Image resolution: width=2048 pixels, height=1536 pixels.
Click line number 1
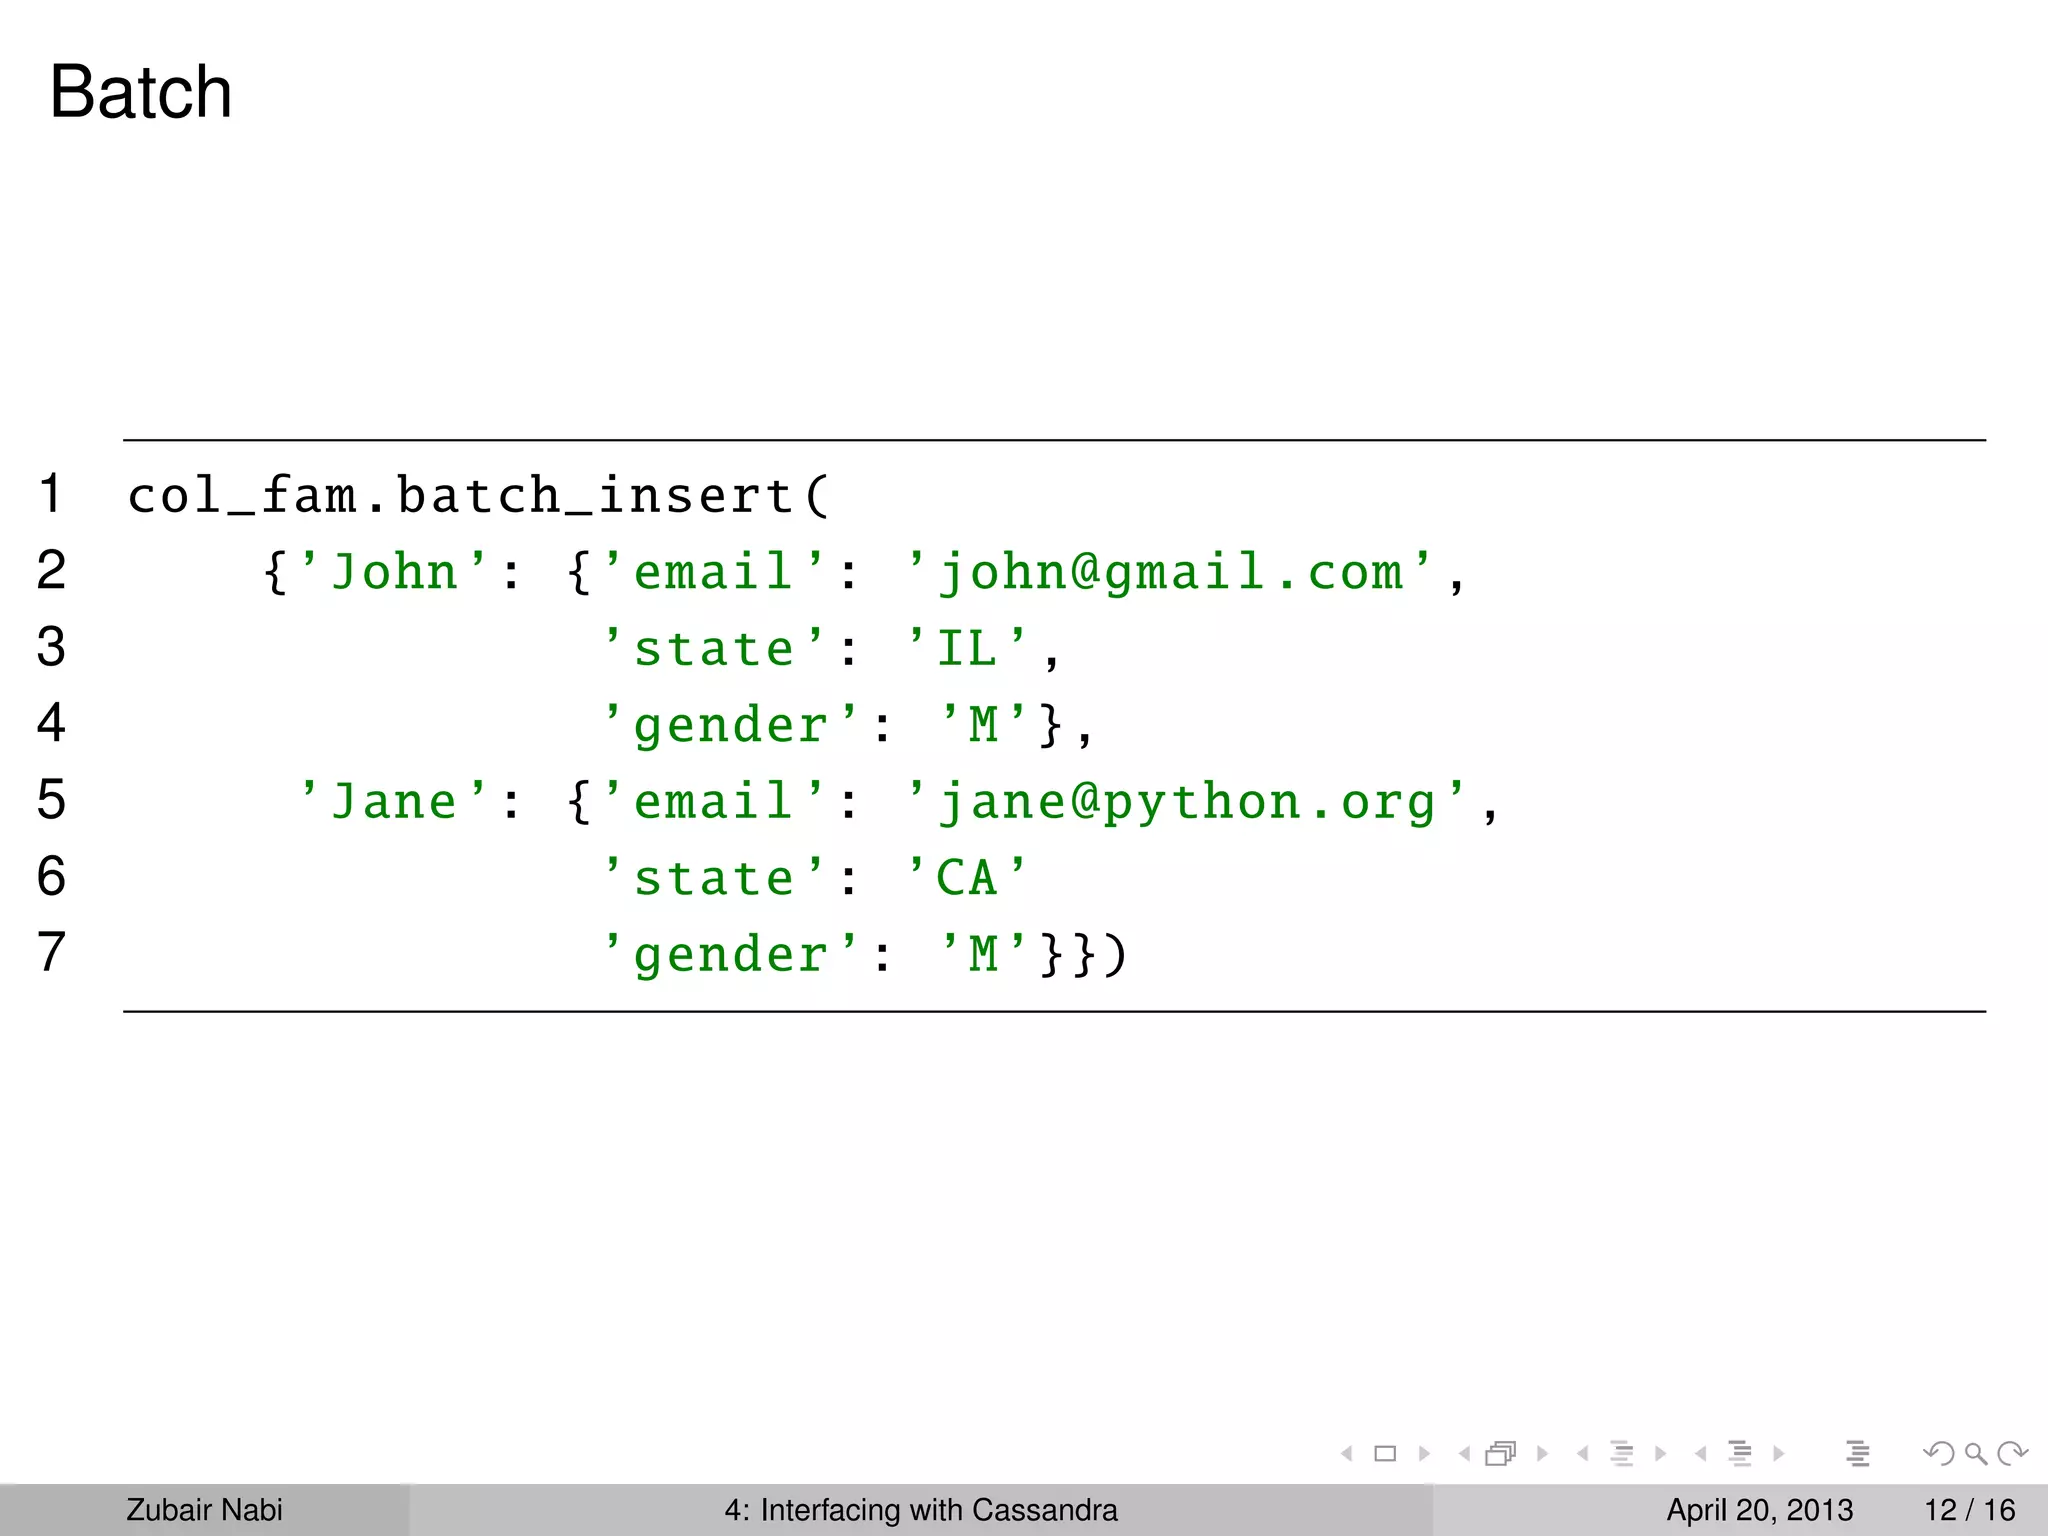tap(51, 494)
